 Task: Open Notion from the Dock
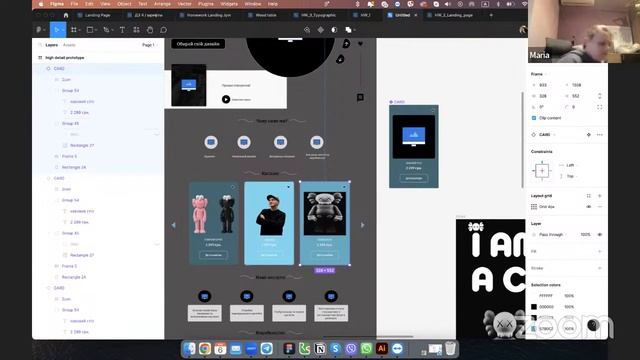coord(320,349)
